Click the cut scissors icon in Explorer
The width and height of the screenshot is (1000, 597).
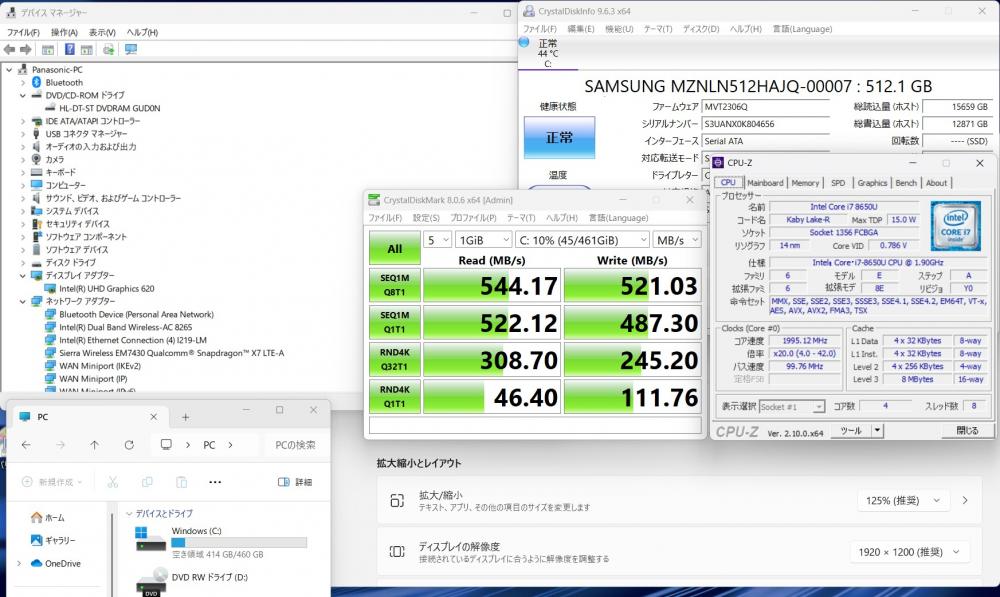pos(113,482)
